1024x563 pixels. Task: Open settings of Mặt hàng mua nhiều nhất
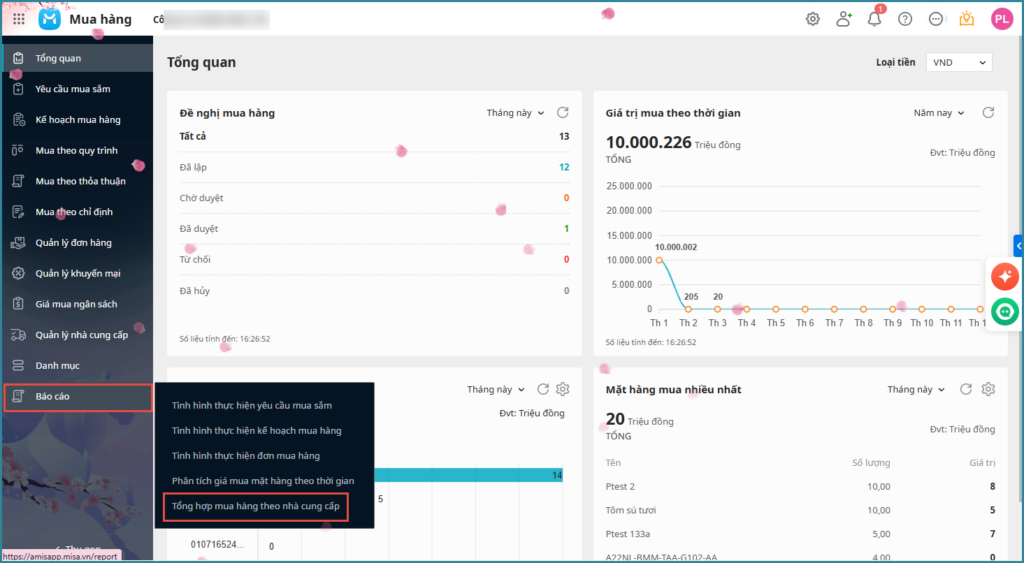[x=988, y=389]
